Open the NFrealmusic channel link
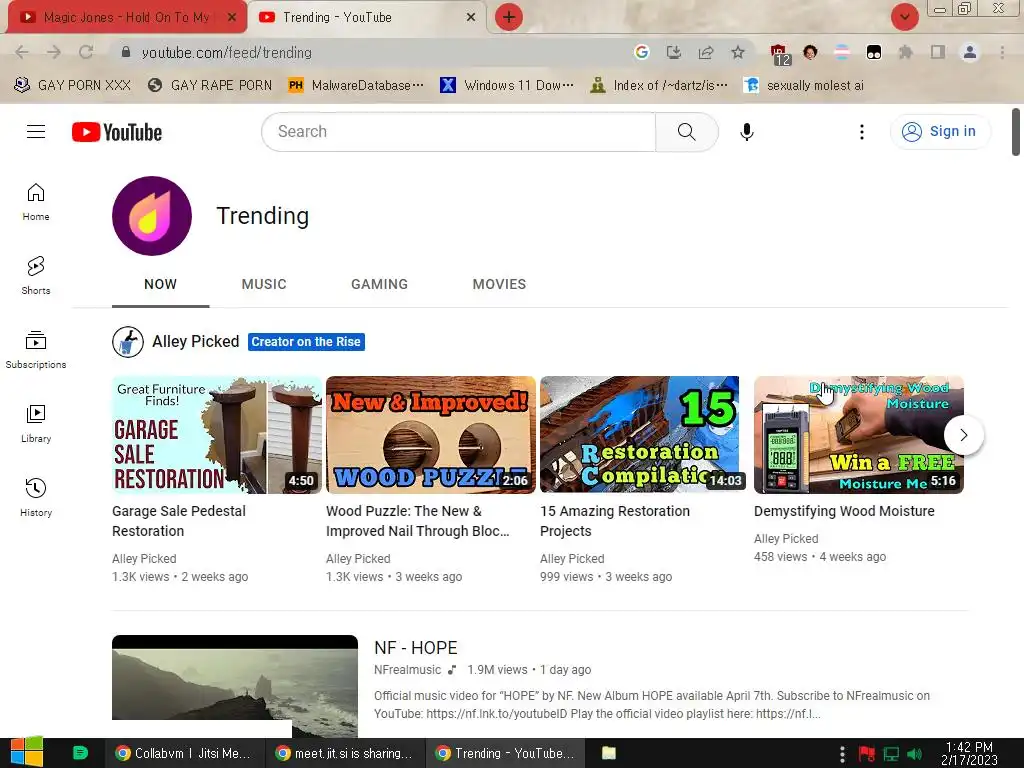 point(408,669)
